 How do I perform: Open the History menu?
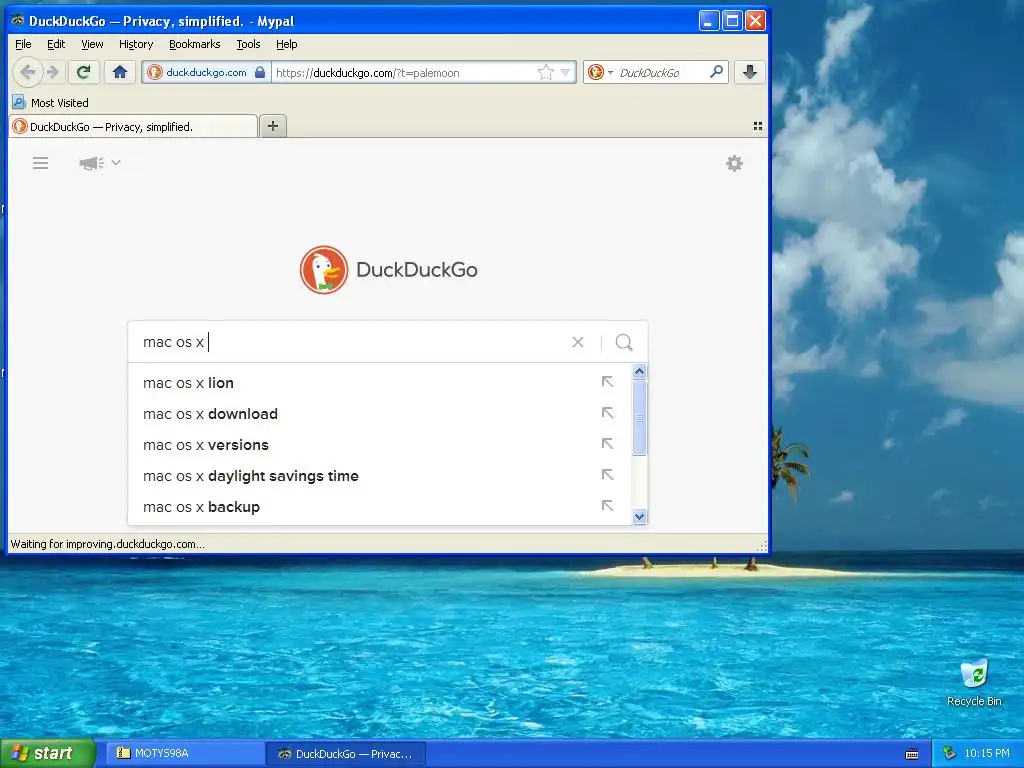coord(136,44)
